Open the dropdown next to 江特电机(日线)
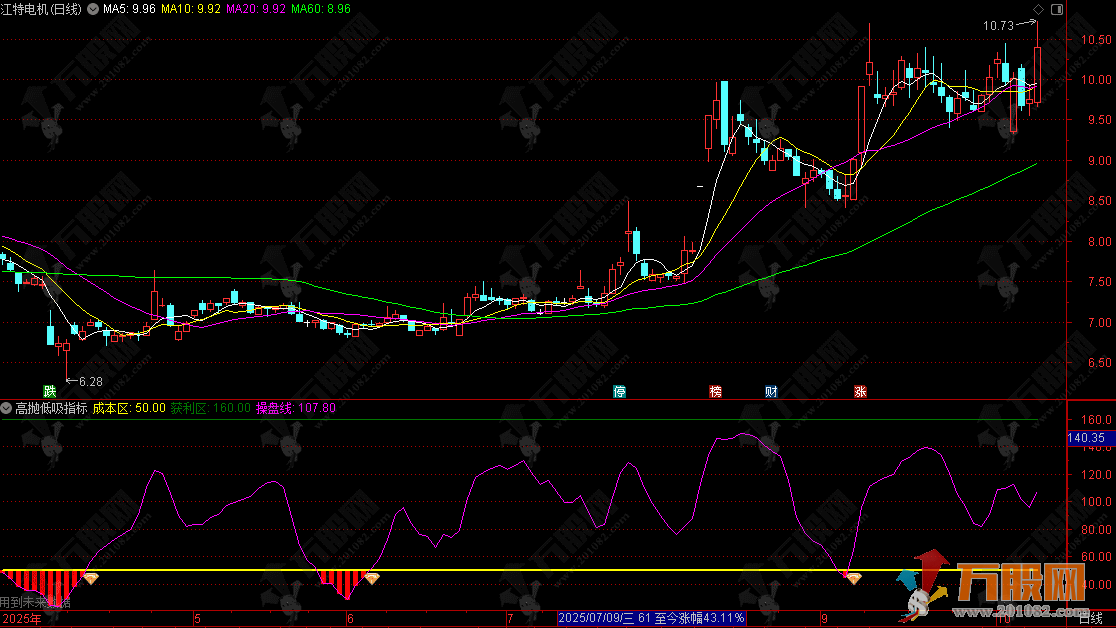 (93, 9)
